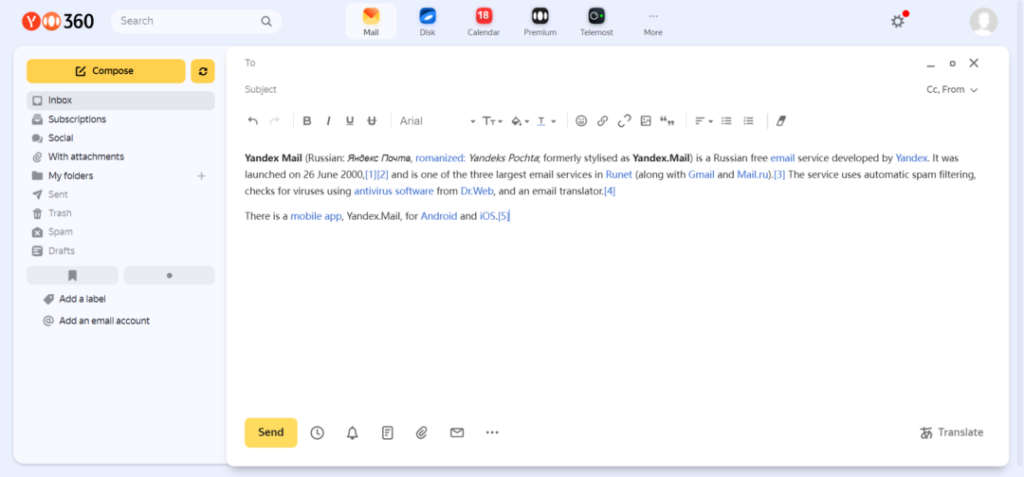Toggle italic formatting
This screenshot has height=477, width=1024.
[328, 121]
